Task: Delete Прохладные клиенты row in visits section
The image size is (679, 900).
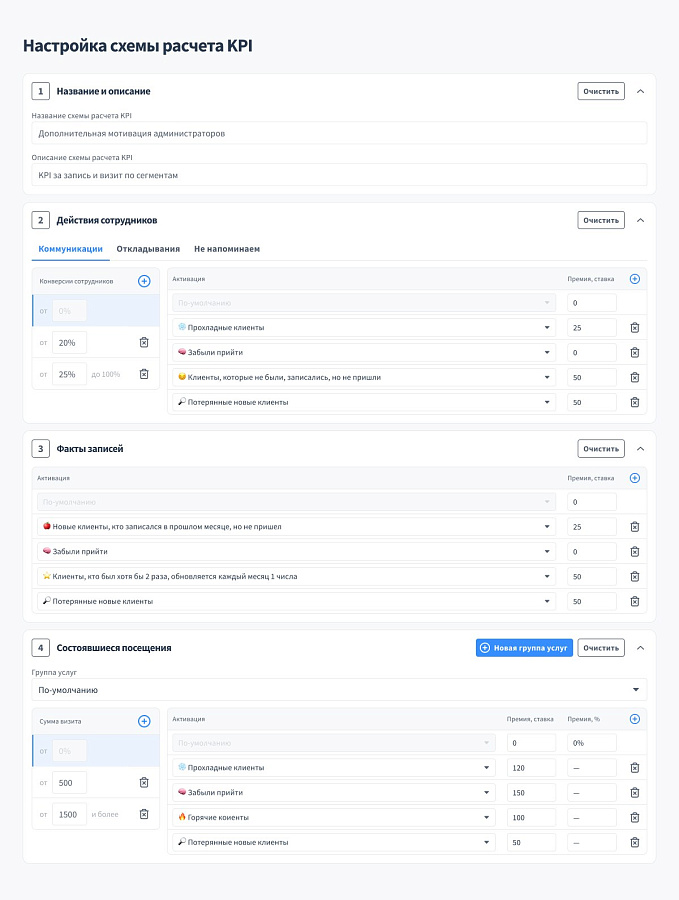Action: point(635,768)
